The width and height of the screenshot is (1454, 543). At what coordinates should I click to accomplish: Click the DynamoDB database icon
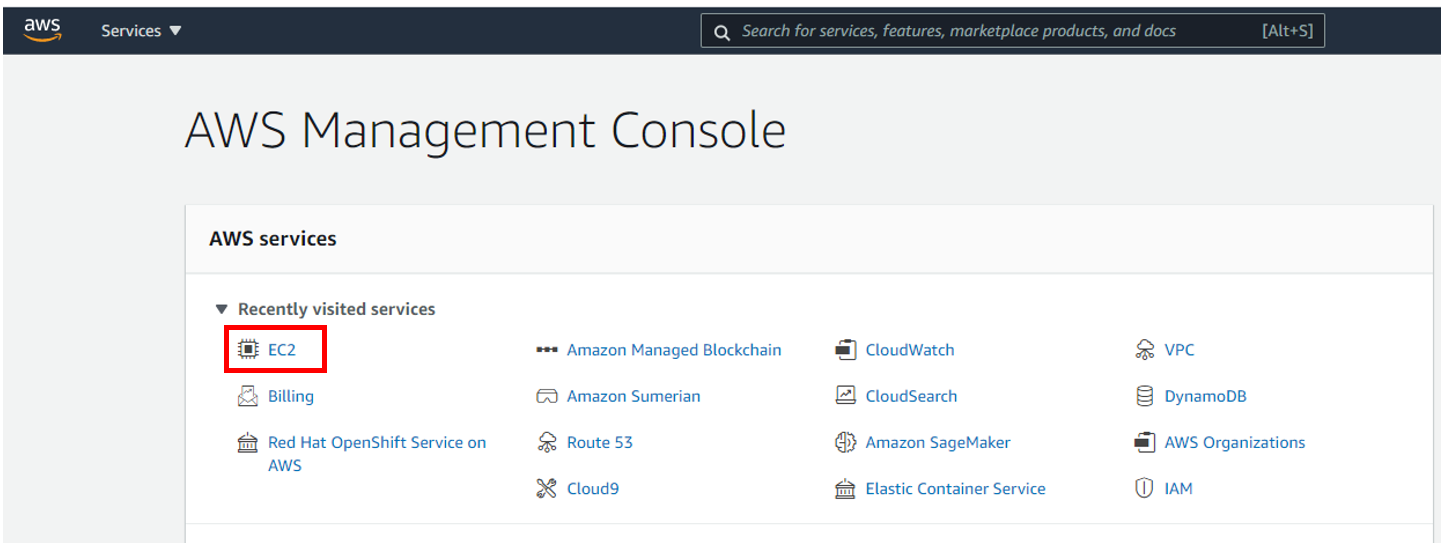(1145, 396)
